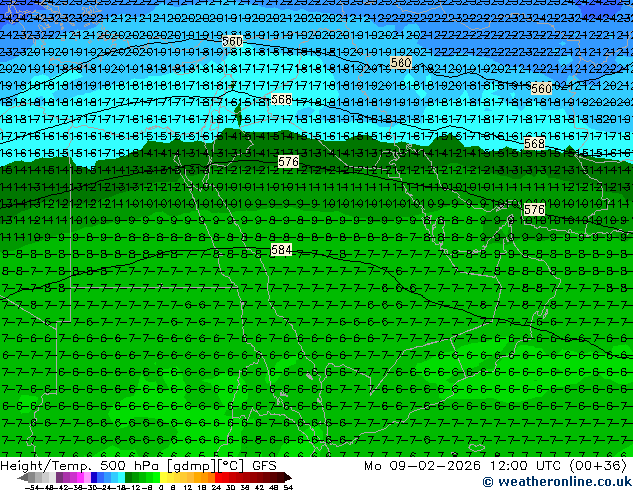Click the (00+36) forecast hour text
The height and width of the screenshot is (490, 634).
coord(598,466)
